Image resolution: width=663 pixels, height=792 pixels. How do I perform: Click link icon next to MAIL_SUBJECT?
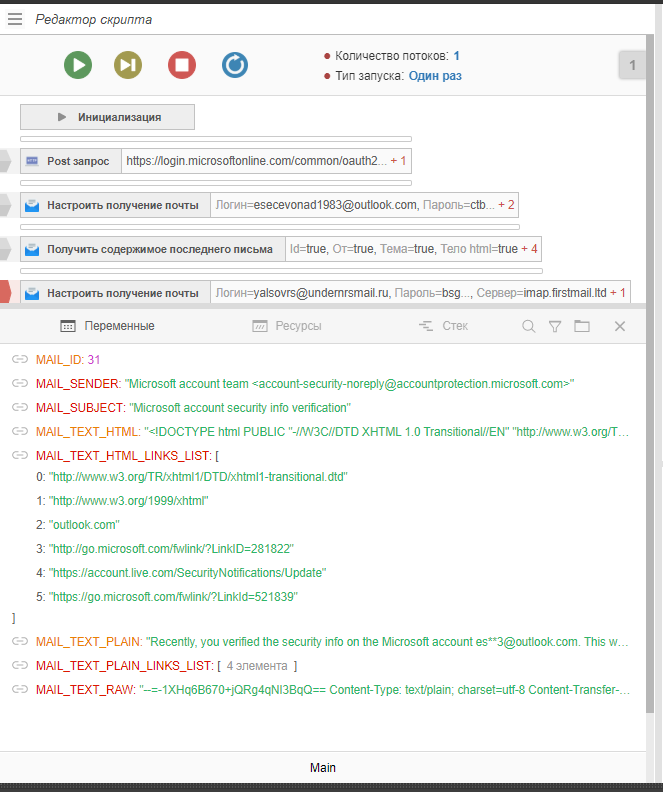[20, 407]
